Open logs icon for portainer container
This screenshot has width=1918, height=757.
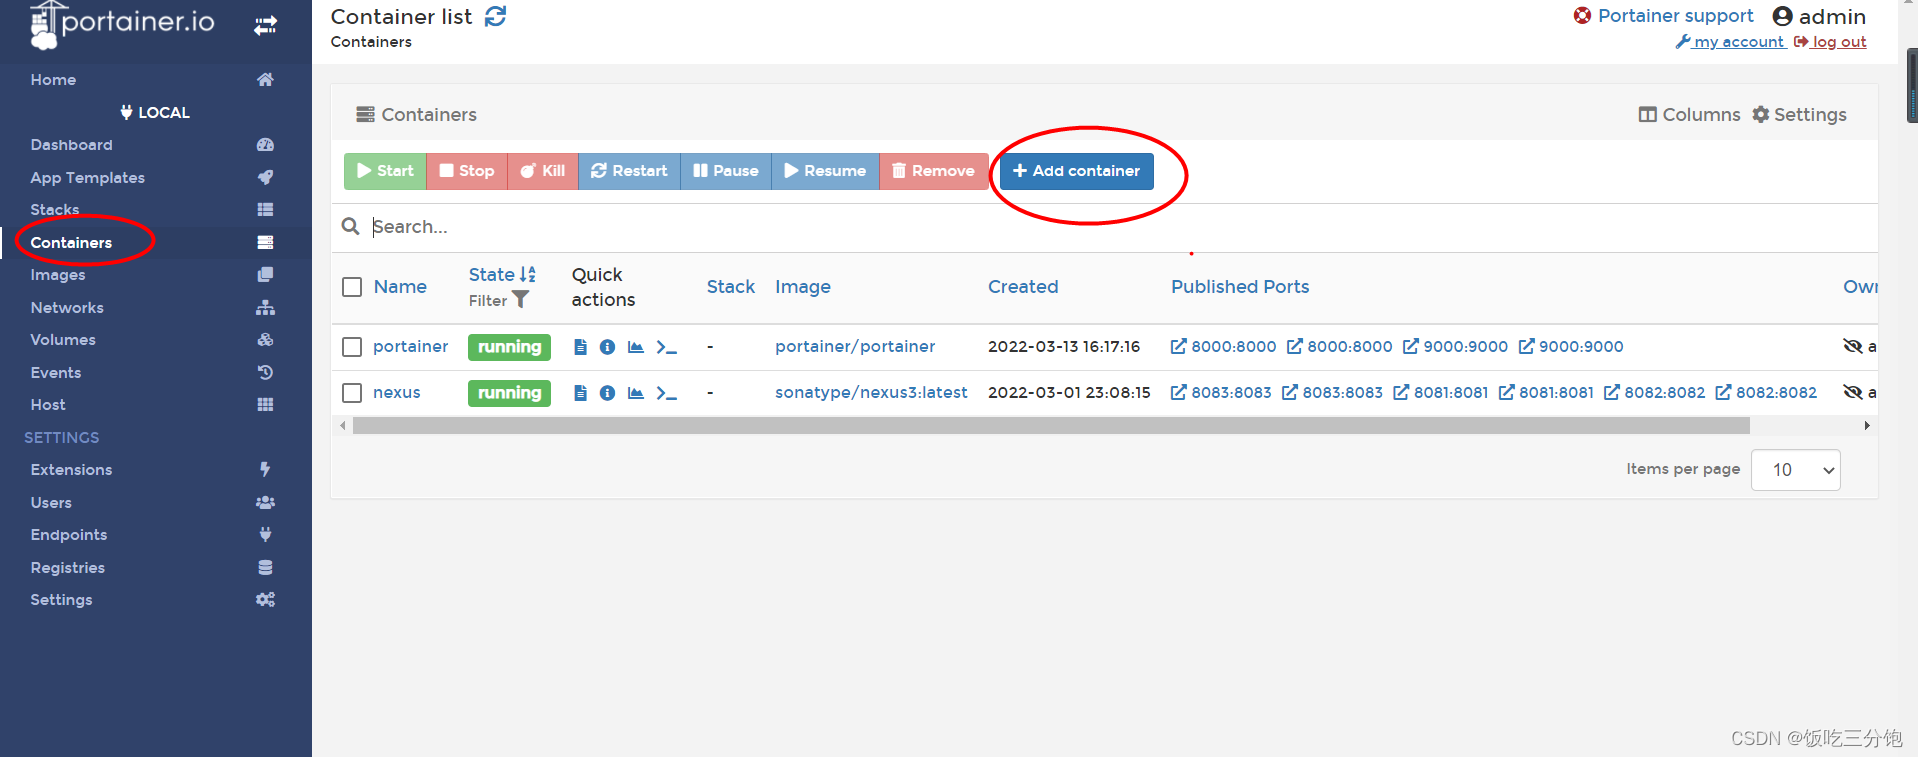click(580, 347)
